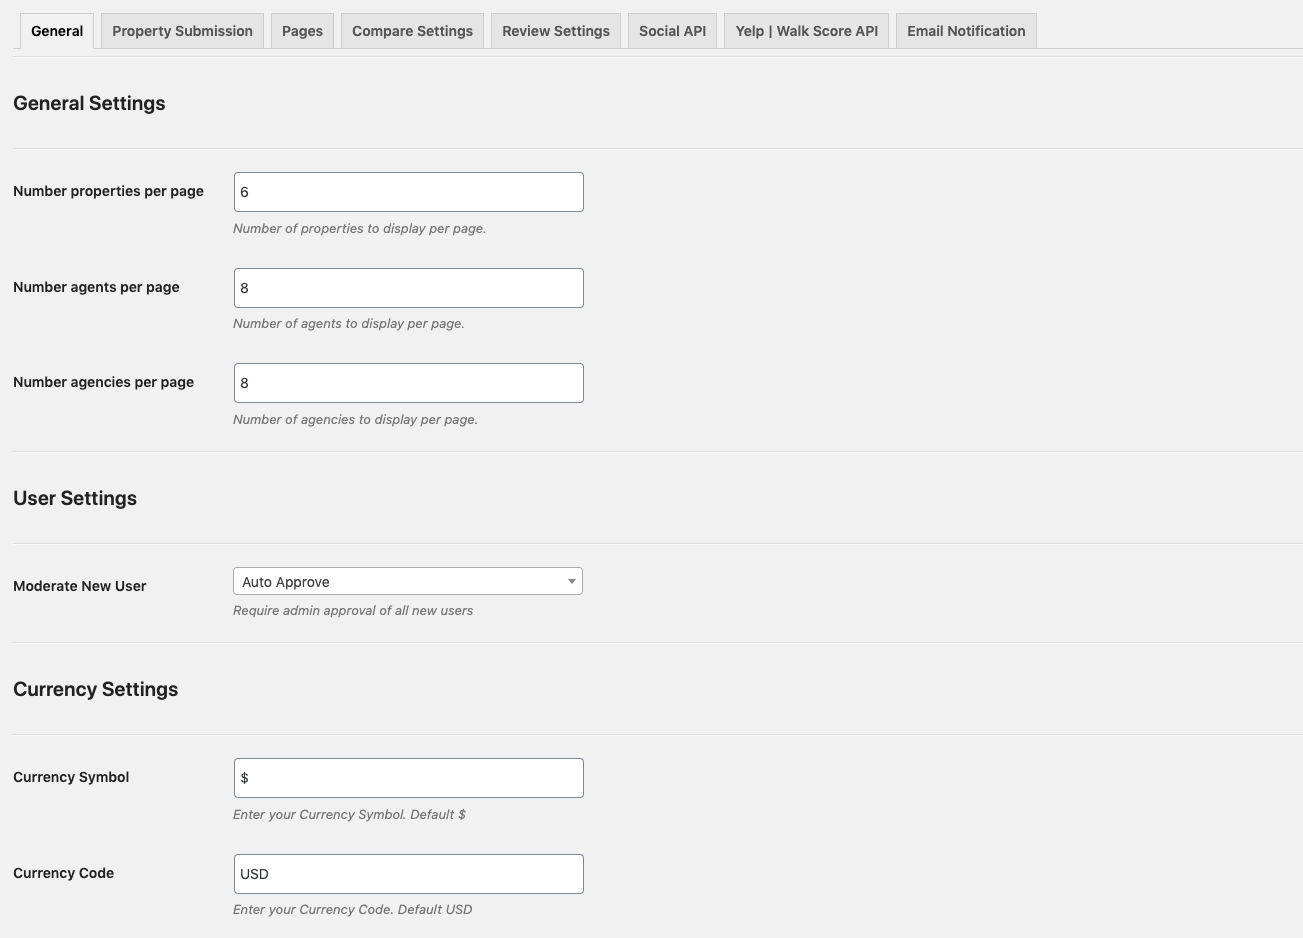The height and width of the screenshot is (938, 1303).
Task: Click the Auto Approve dropdown arrow
Action: pyautogui.click(x=571, y=581)
